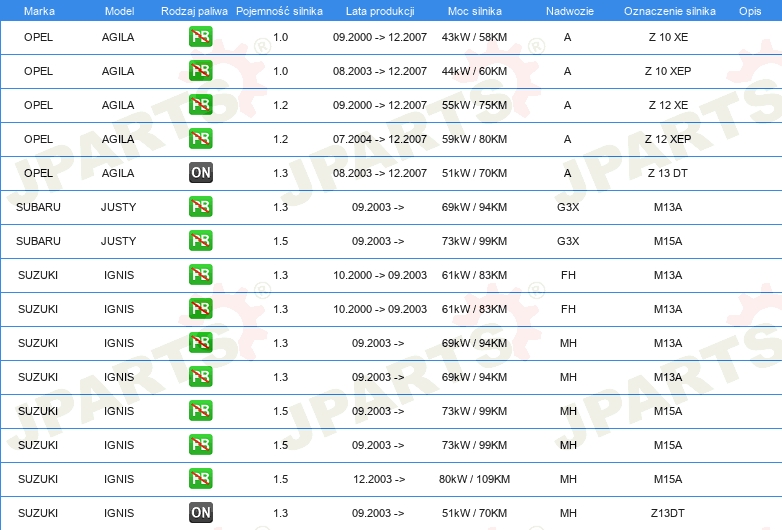The image size is (782, 530).
Task: Click AGILA in the Z 12 XEP row
Action: (x=118, y=139)
